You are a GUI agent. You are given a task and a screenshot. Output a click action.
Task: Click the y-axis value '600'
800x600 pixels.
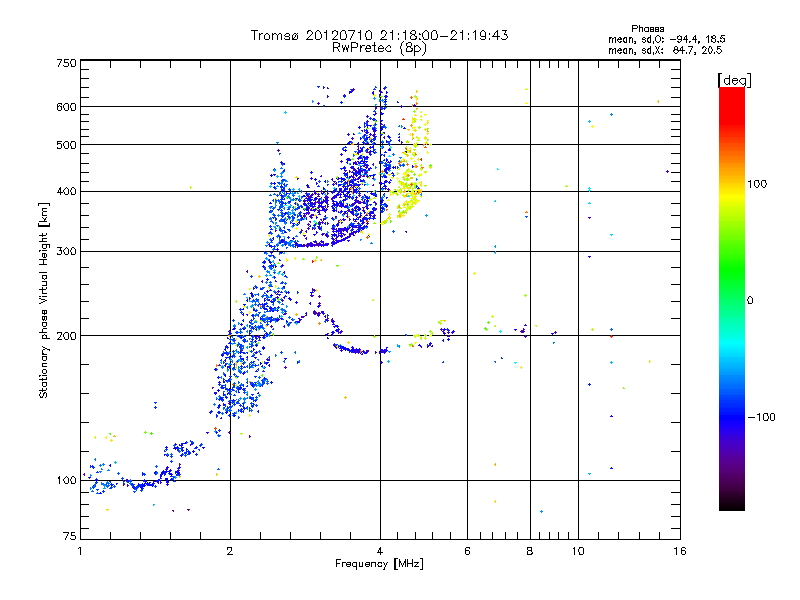pyautogui.click(x=67, y=107)
